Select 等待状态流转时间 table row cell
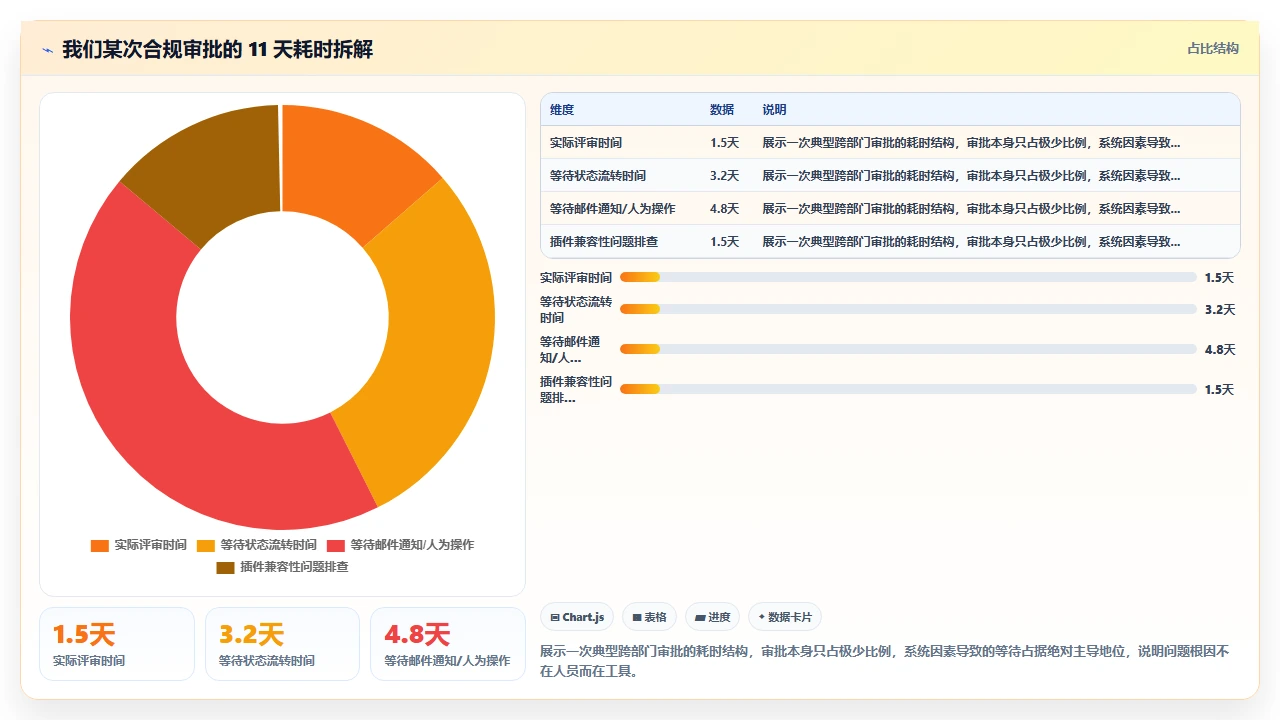The height and width of the screenshot is (720, 1280). (x=598, y=176)
